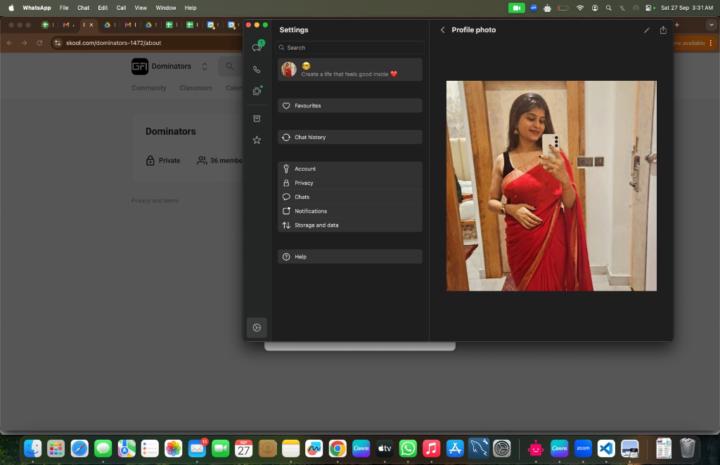This screenshot has height=465, width=720.
Task: Click the share icon above profile photo
Action: (x=663, y=30)
